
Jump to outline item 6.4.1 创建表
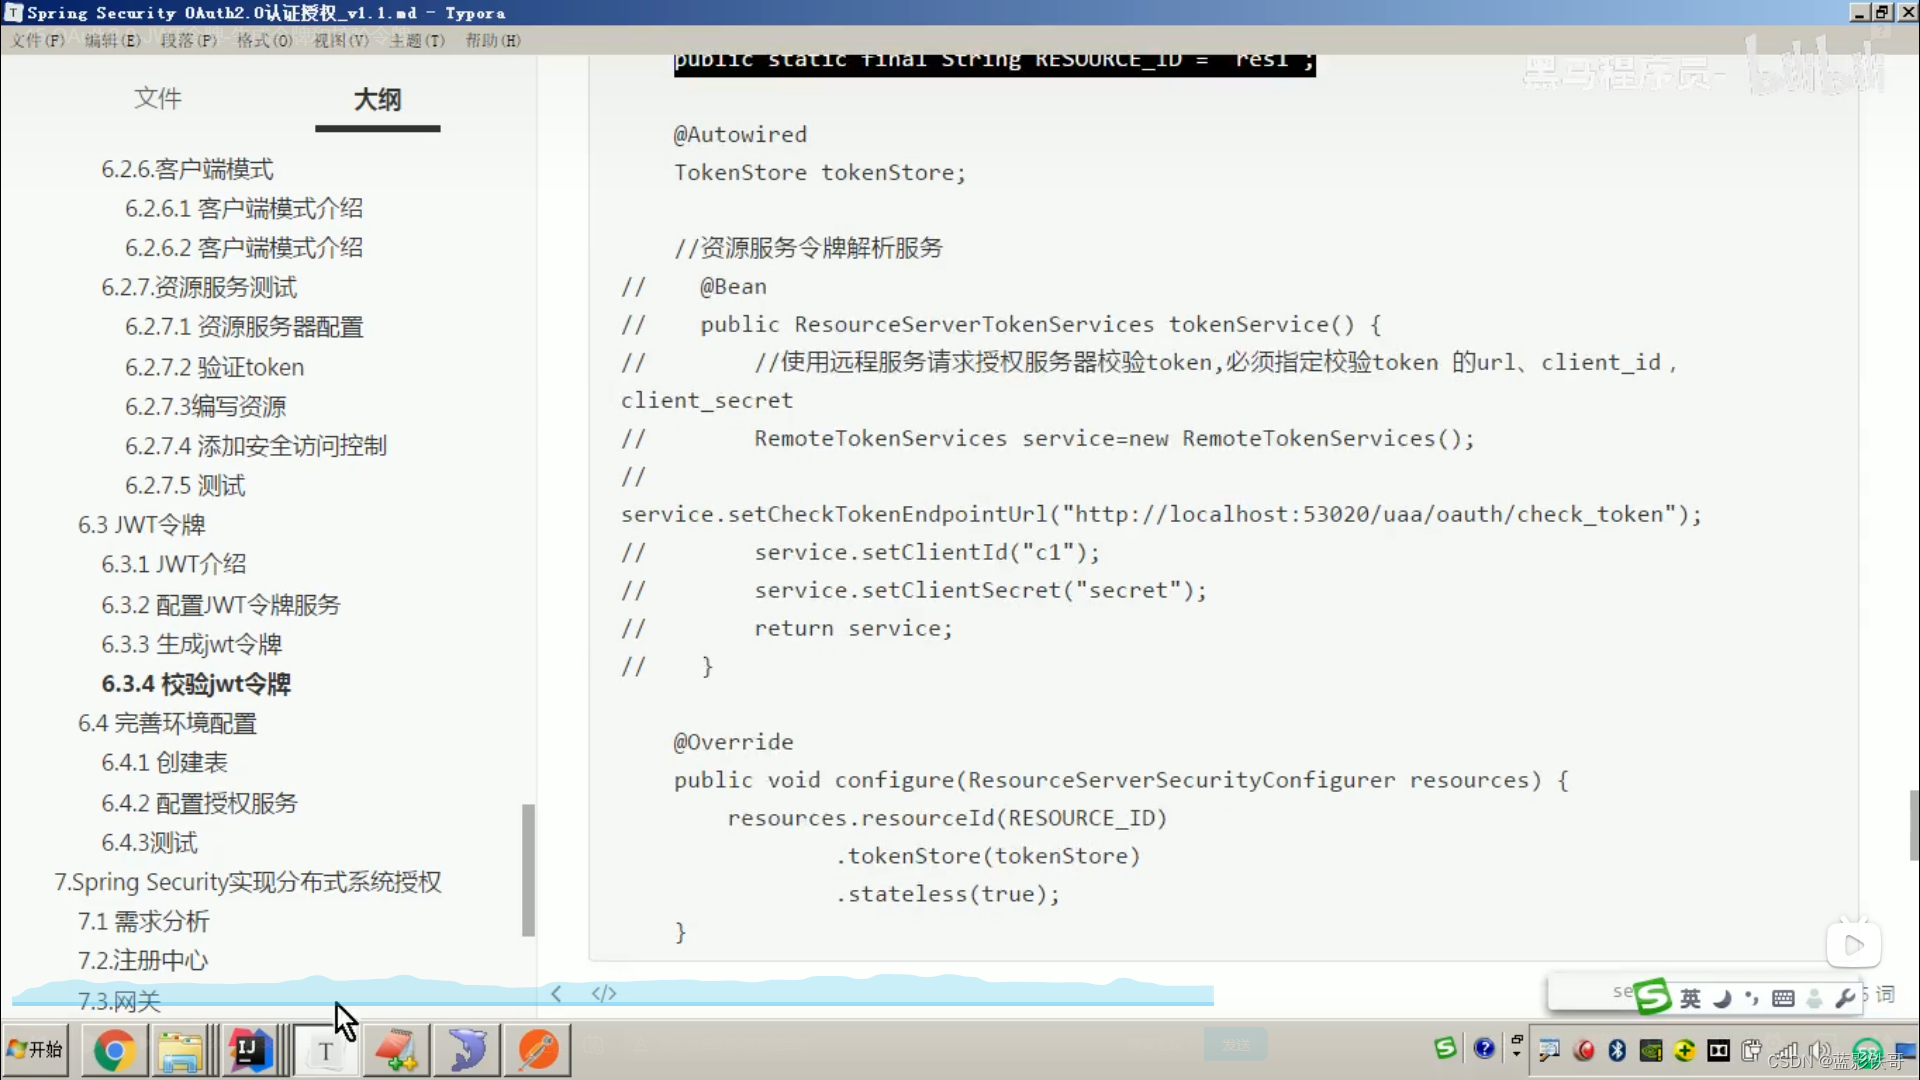[164, 763]
